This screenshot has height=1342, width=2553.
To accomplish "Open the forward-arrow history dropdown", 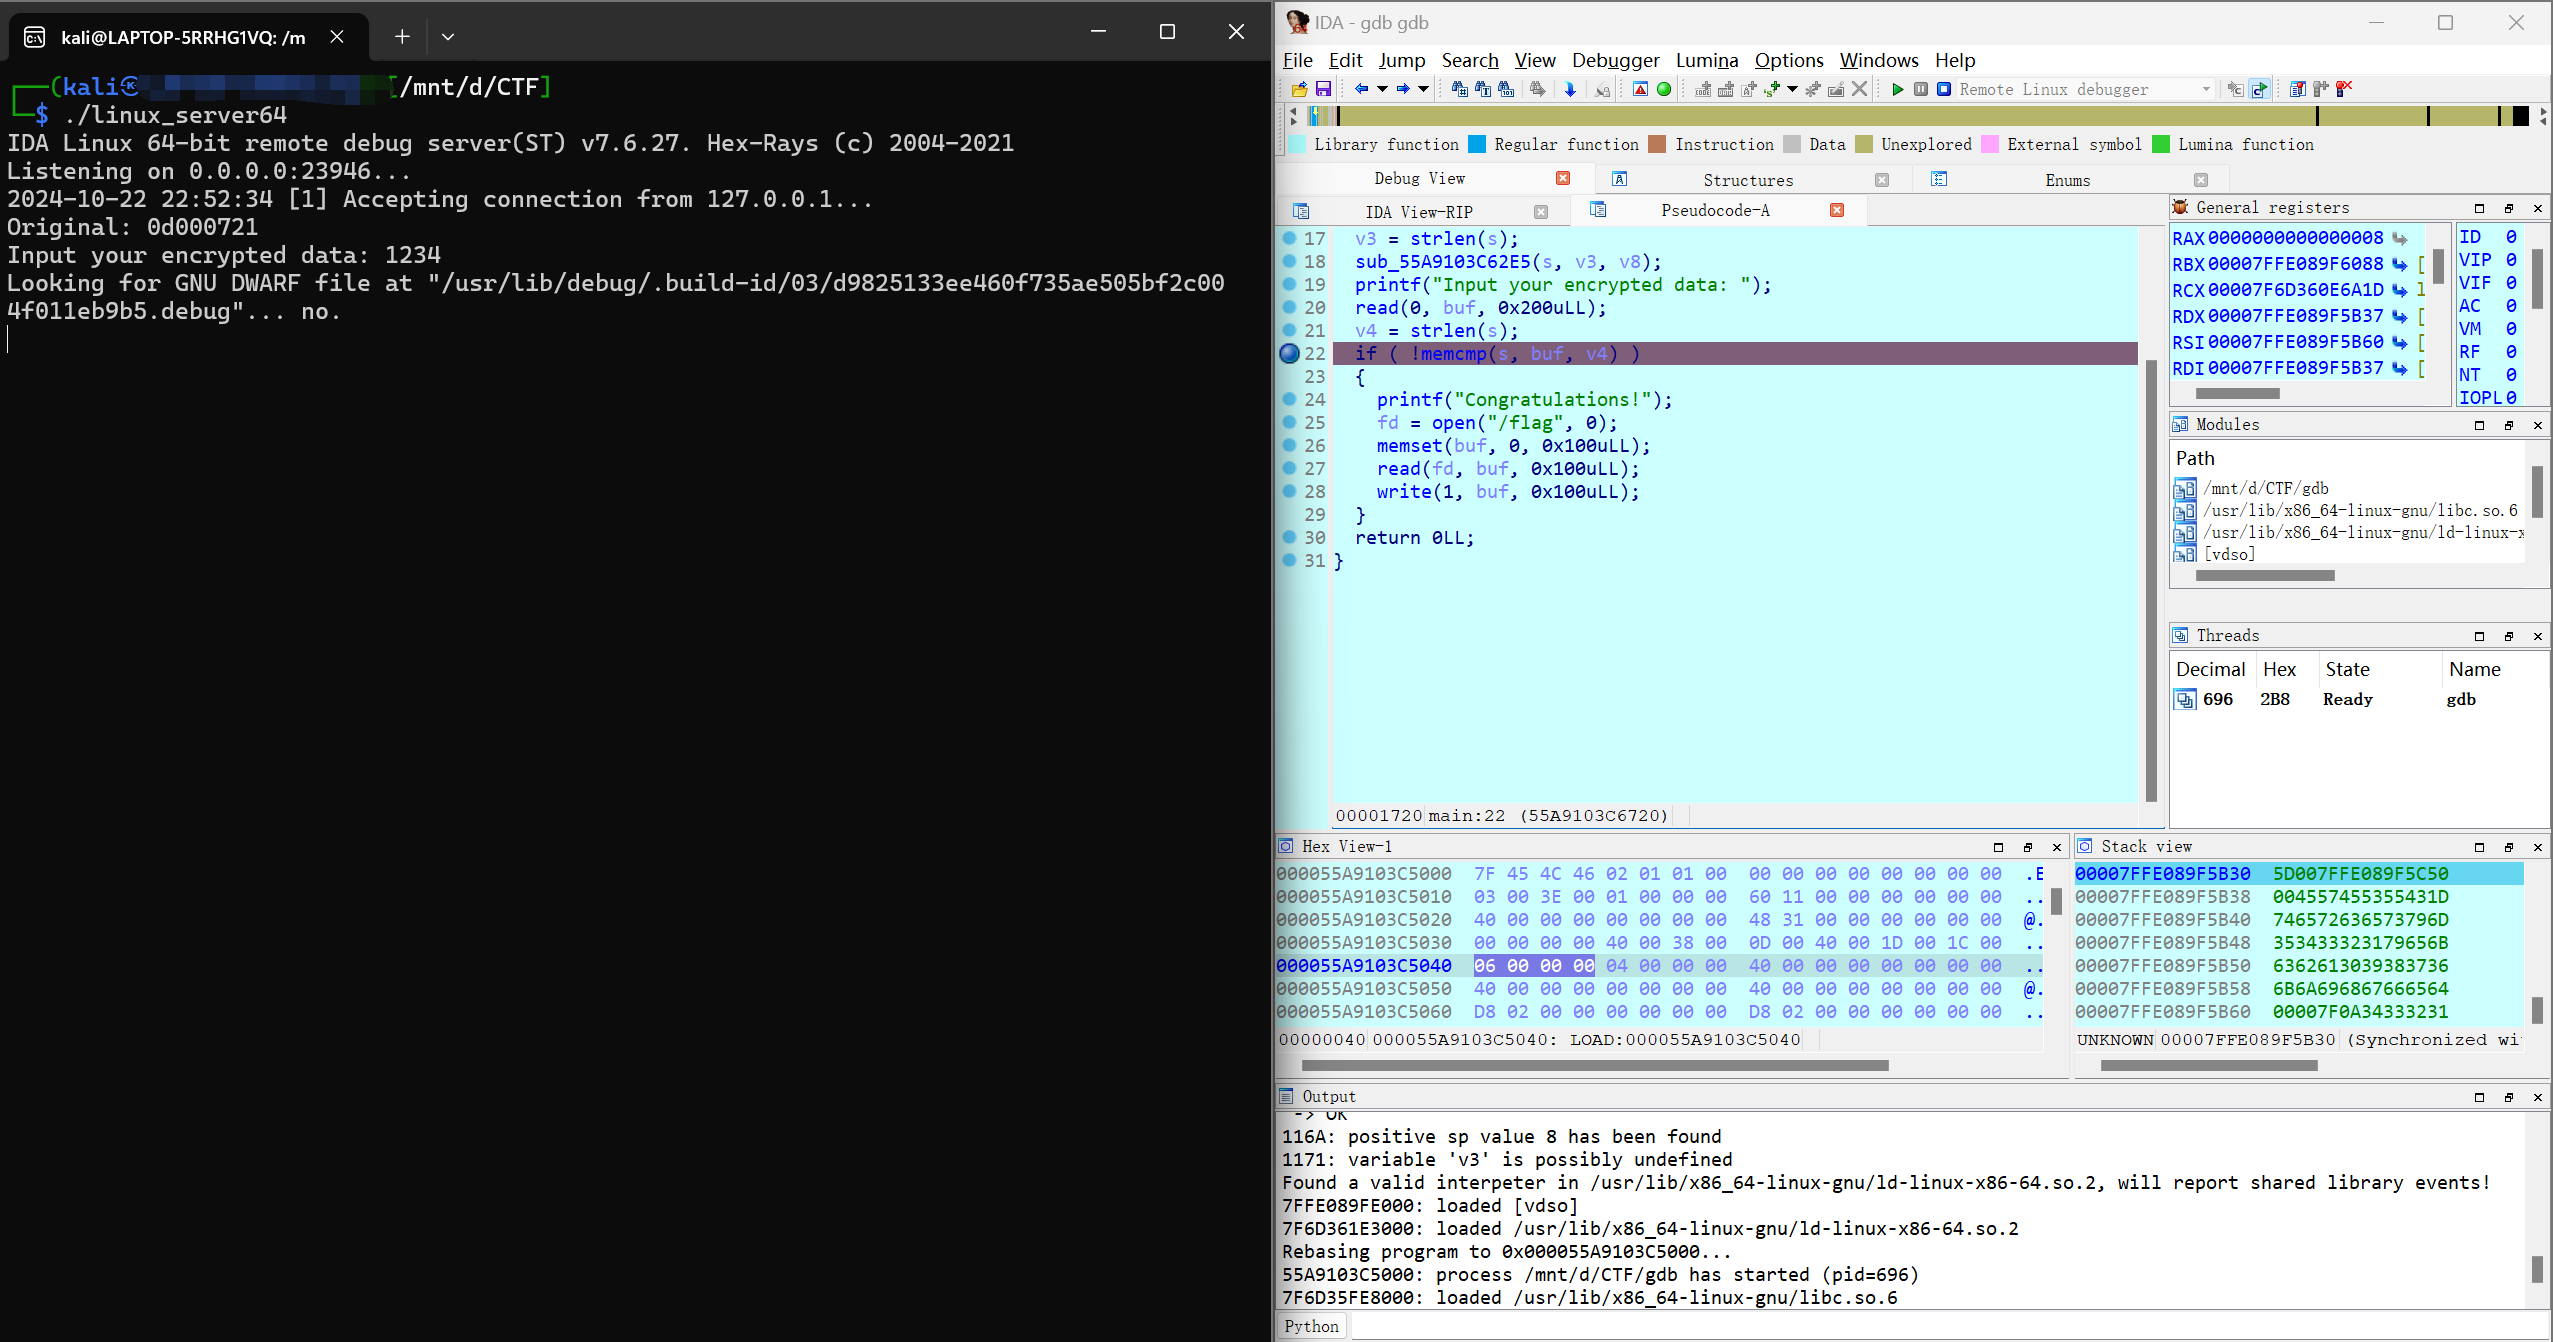I will click(1423, 89).
